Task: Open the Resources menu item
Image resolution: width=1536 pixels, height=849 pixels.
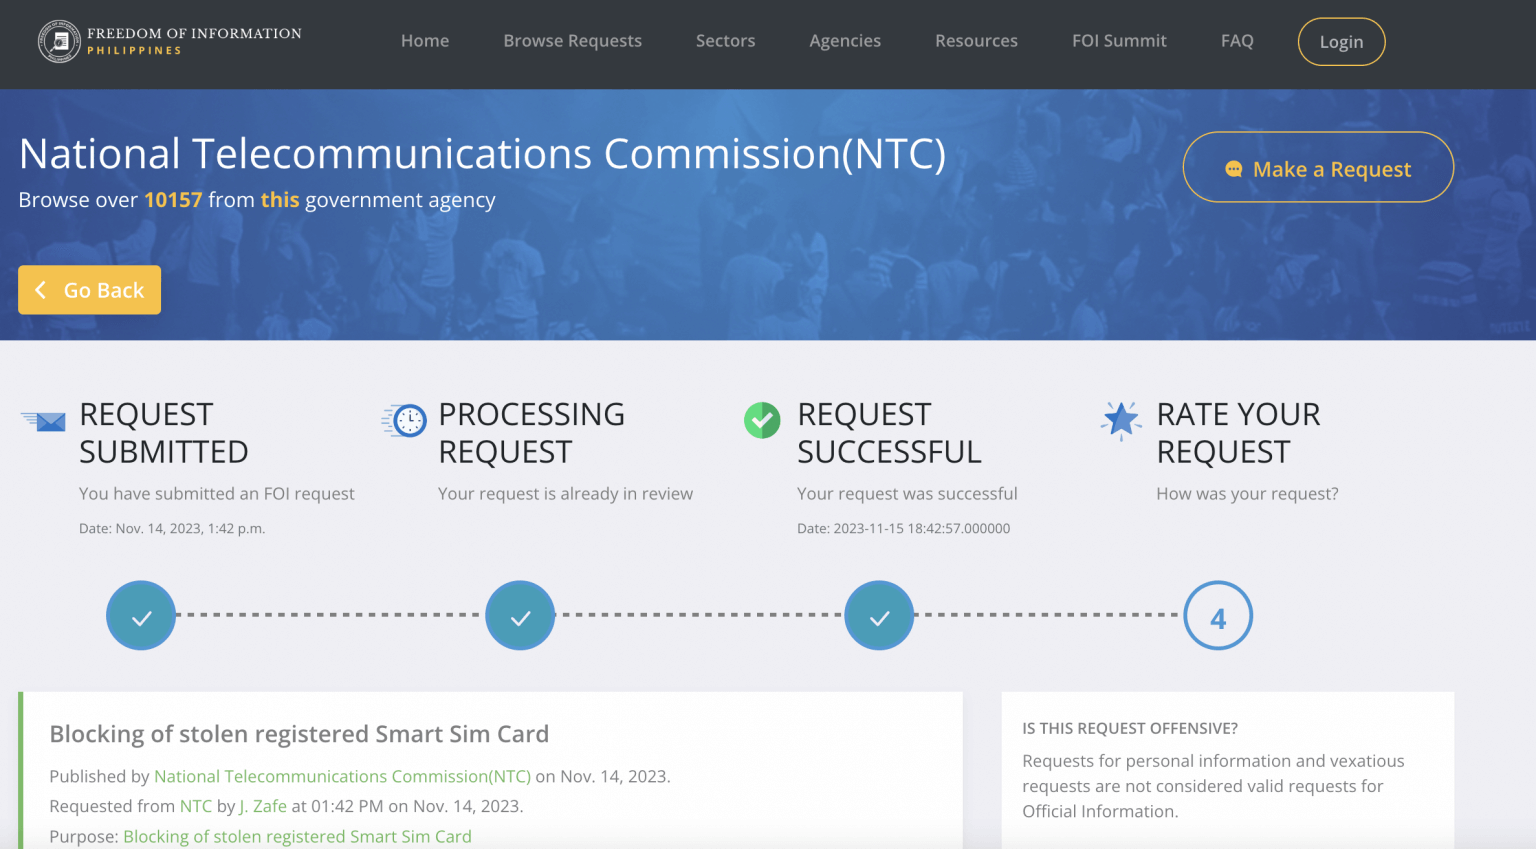Action: tap(976, 41)
